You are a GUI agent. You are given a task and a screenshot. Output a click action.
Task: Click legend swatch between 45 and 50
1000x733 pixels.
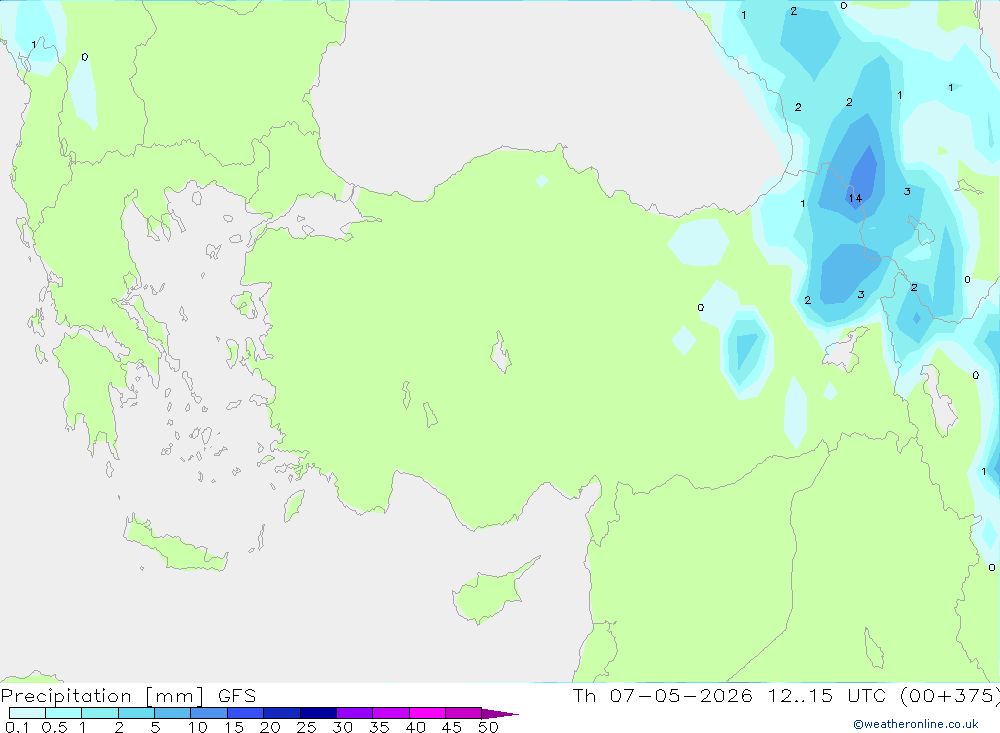point(463,713)
